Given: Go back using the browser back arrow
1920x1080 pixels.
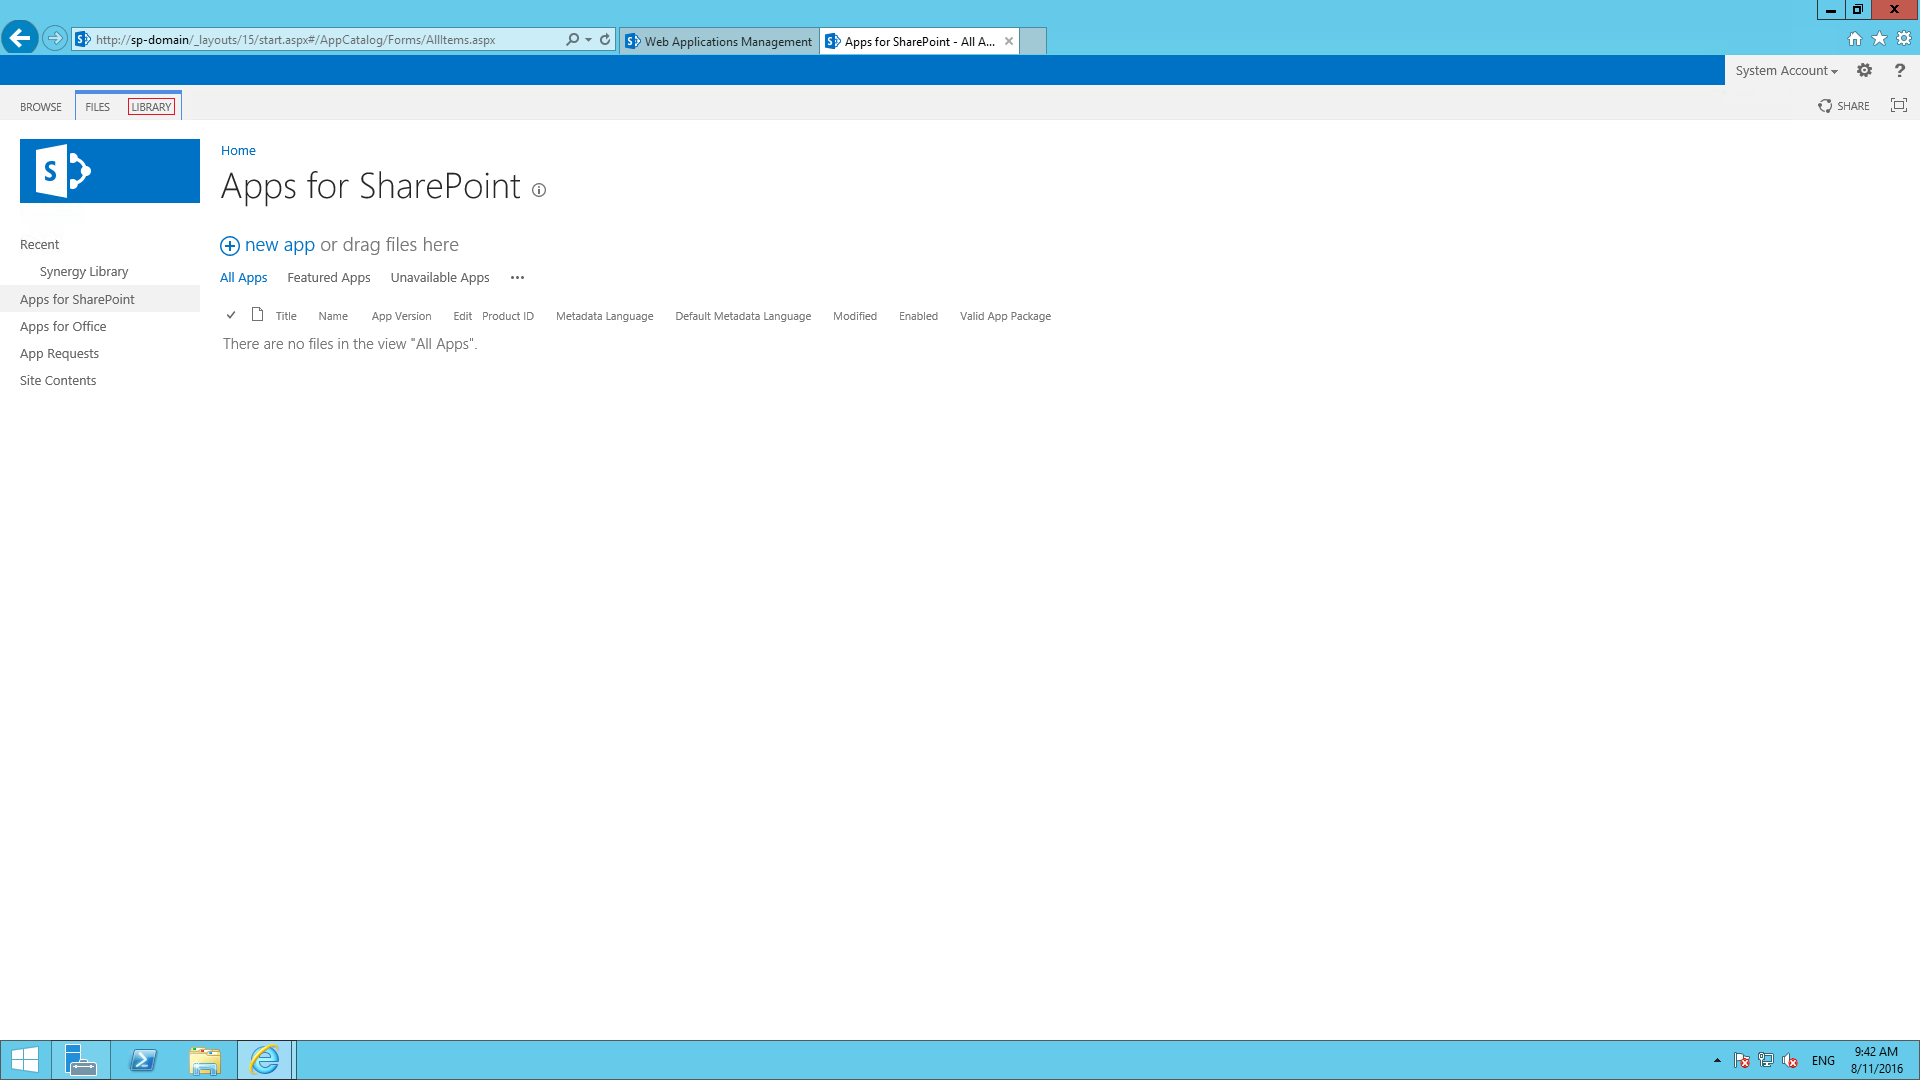Looking at the screenshot, I should 20,39.
